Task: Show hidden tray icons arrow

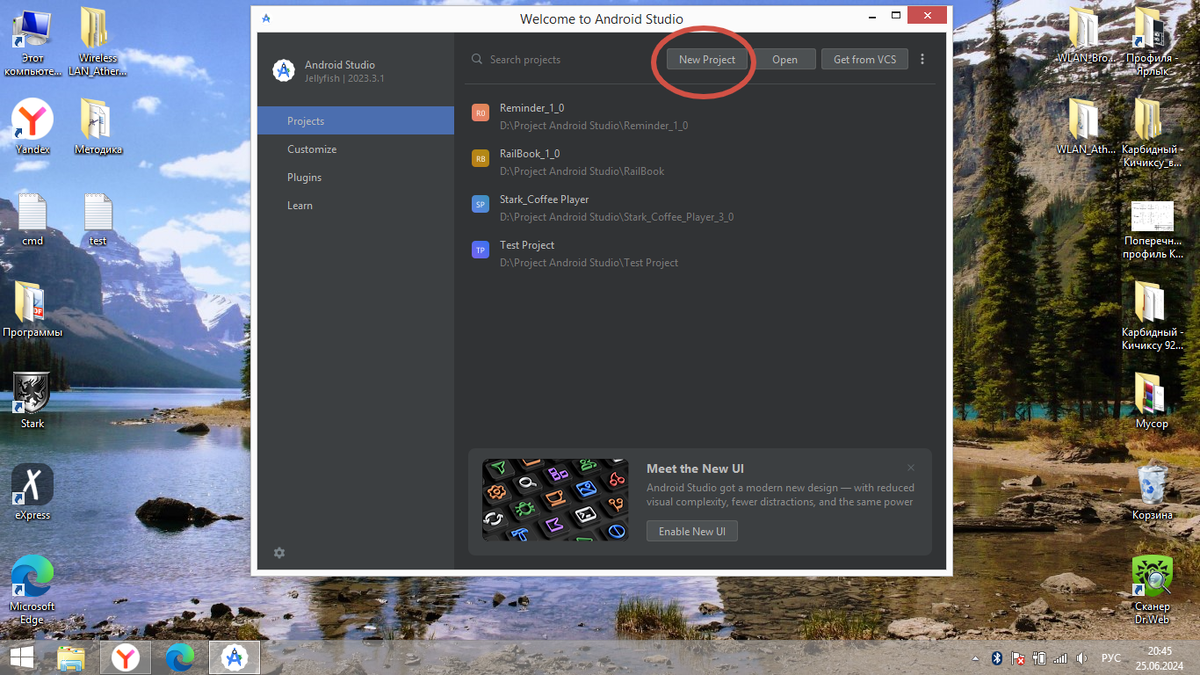Action: 975,659
